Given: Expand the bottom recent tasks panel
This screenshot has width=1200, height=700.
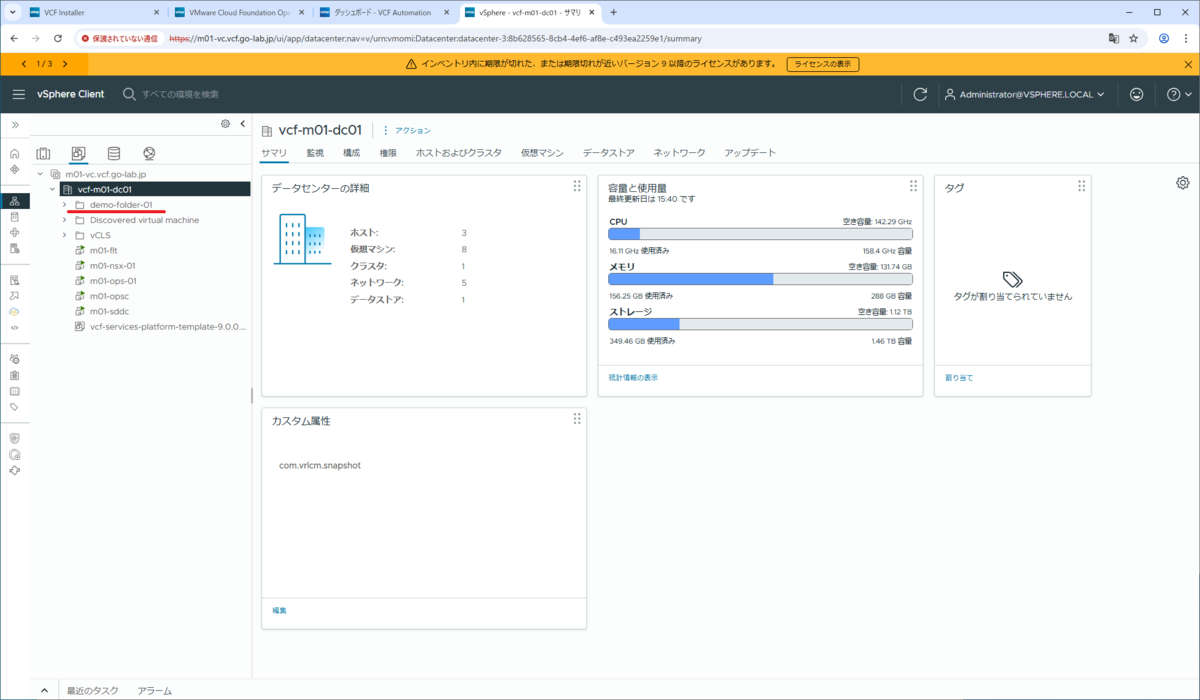Looking at the screenshot, I should pos(44,691).
